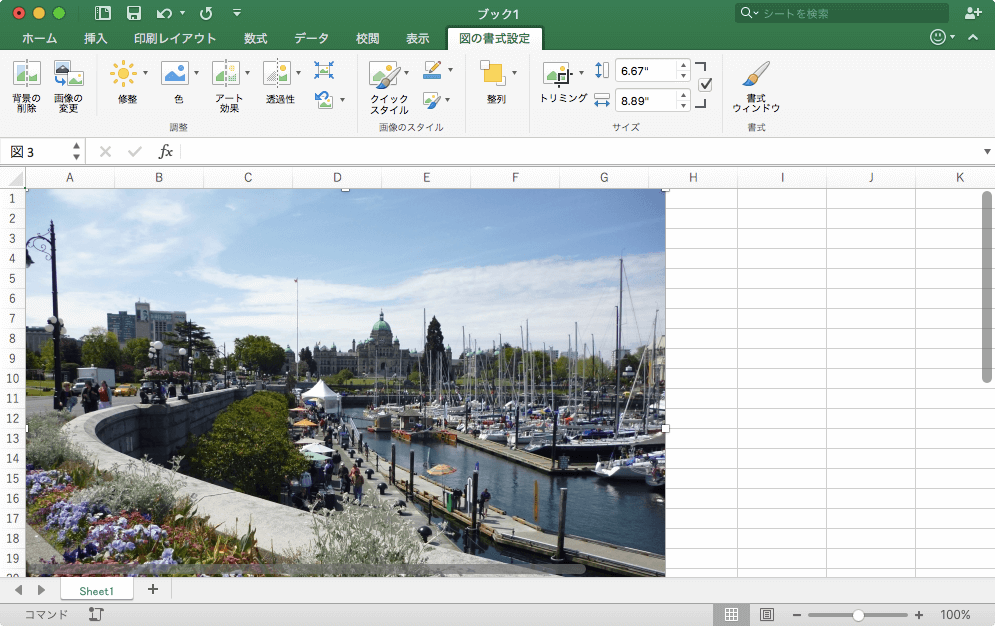Click the 修整 (corrections) sun icon

click(123, 74)
